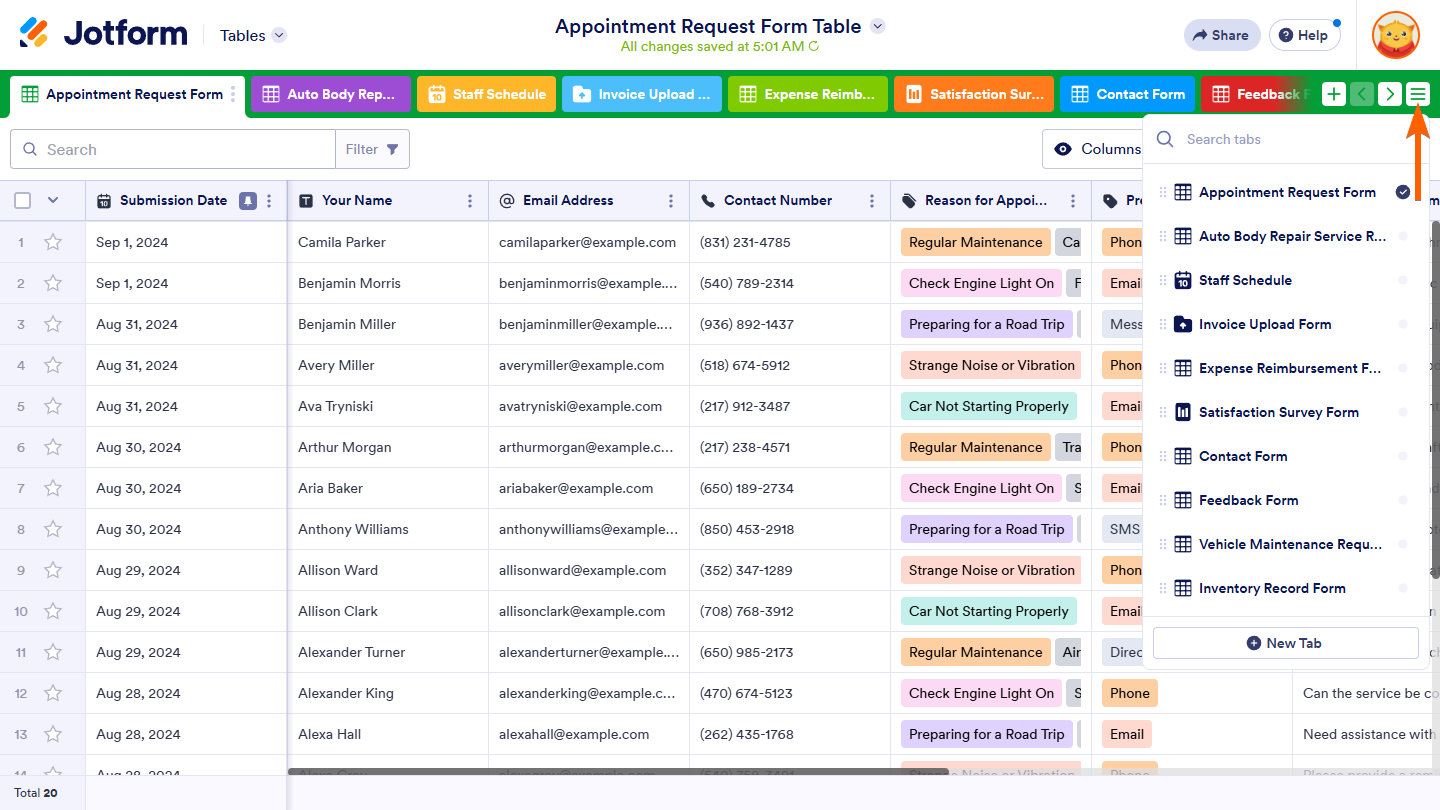Image resolution: width=1440 pixels, height=810 pixels.
Task: Expand the table title dropdown arrow
Action: tap(877, 26)
